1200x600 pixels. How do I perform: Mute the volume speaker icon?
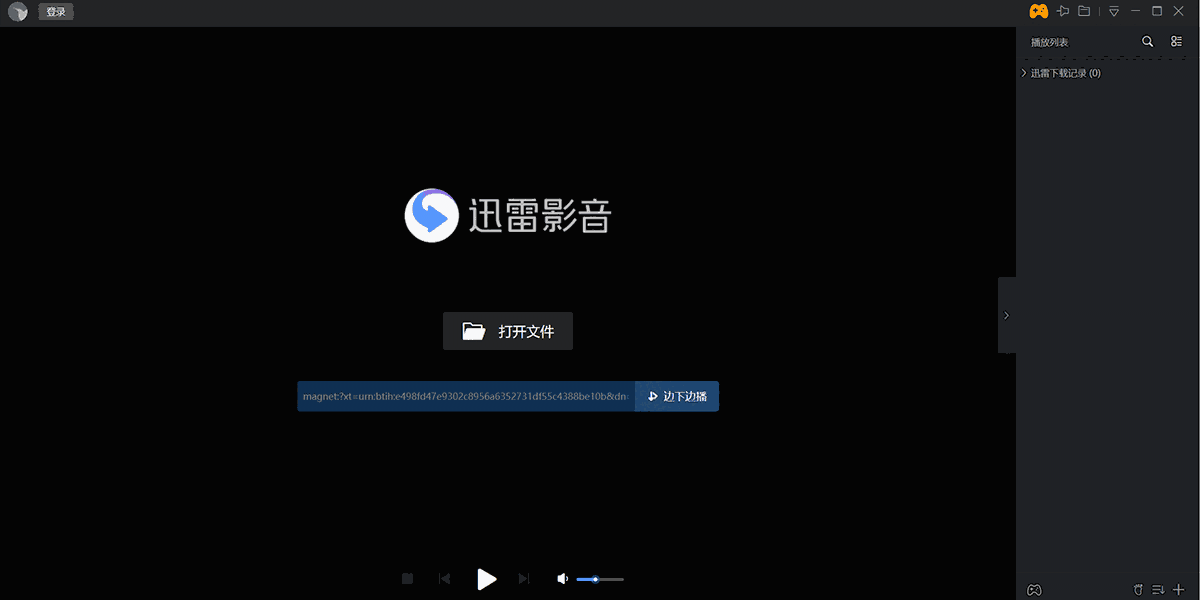562,578
